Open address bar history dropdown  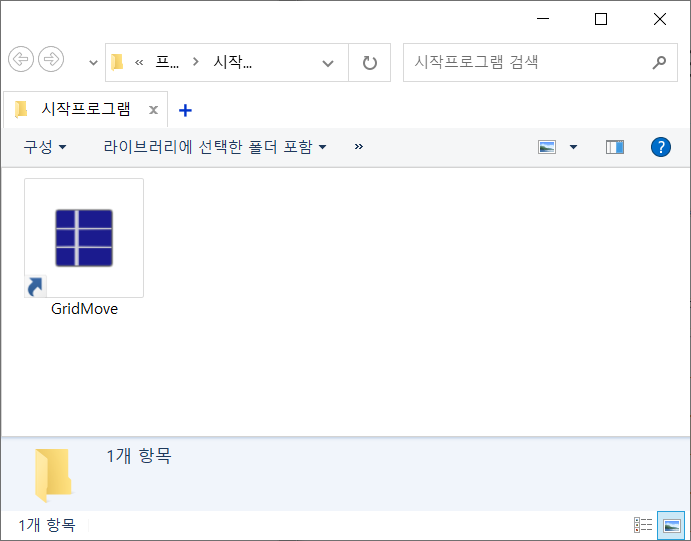tap(328, 63)
